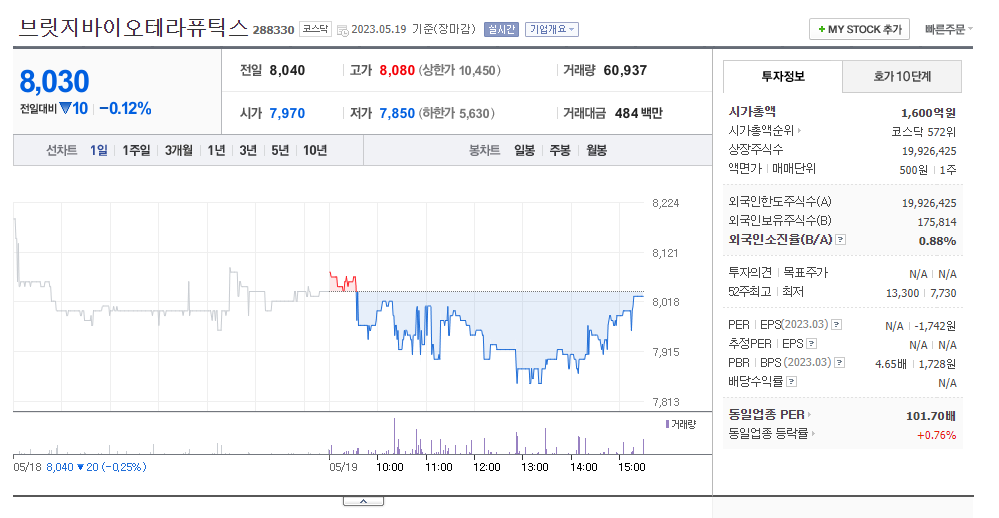Image resolution: width=999 pixels, height=518 pixels.
Task: Click 저가 value 7,850
Action: pos(397,113)
